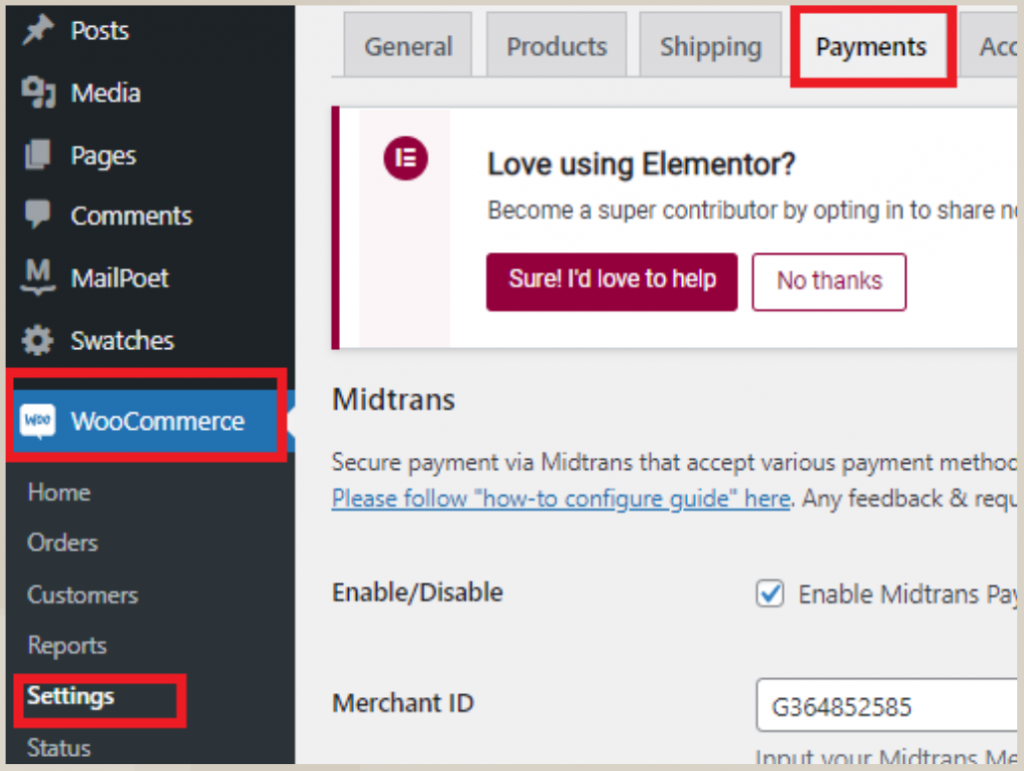
Task: Open WooCommerce Settings submenu item
Action: point(71,696)
